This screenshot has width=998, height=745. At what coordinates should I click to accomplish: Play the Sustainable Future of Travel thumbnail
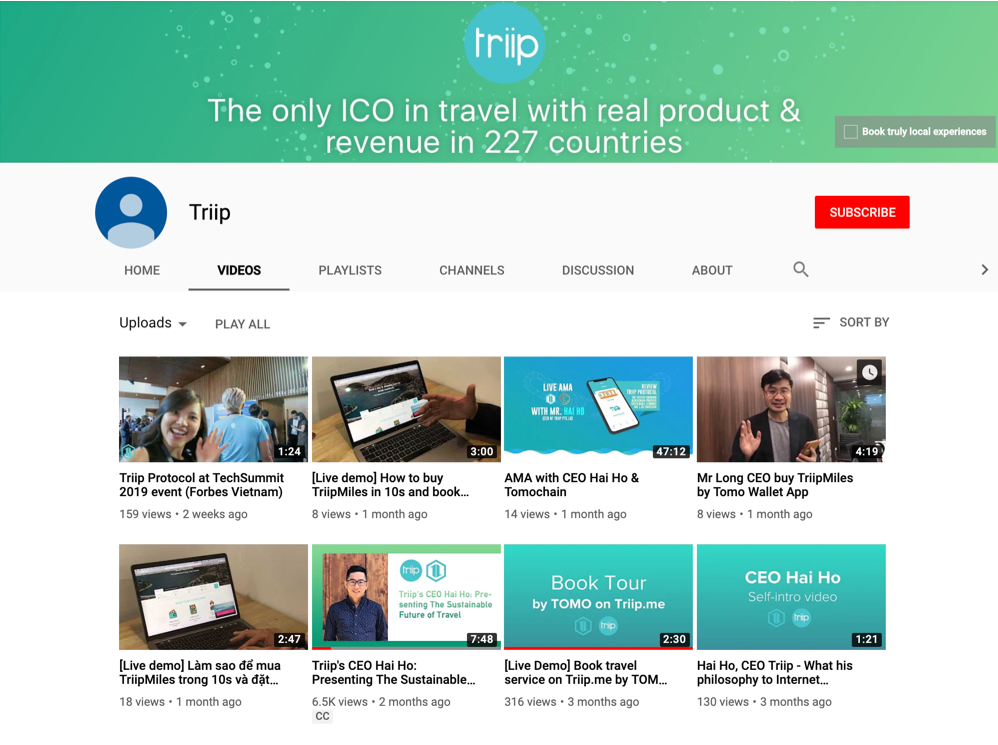point(406,597)
